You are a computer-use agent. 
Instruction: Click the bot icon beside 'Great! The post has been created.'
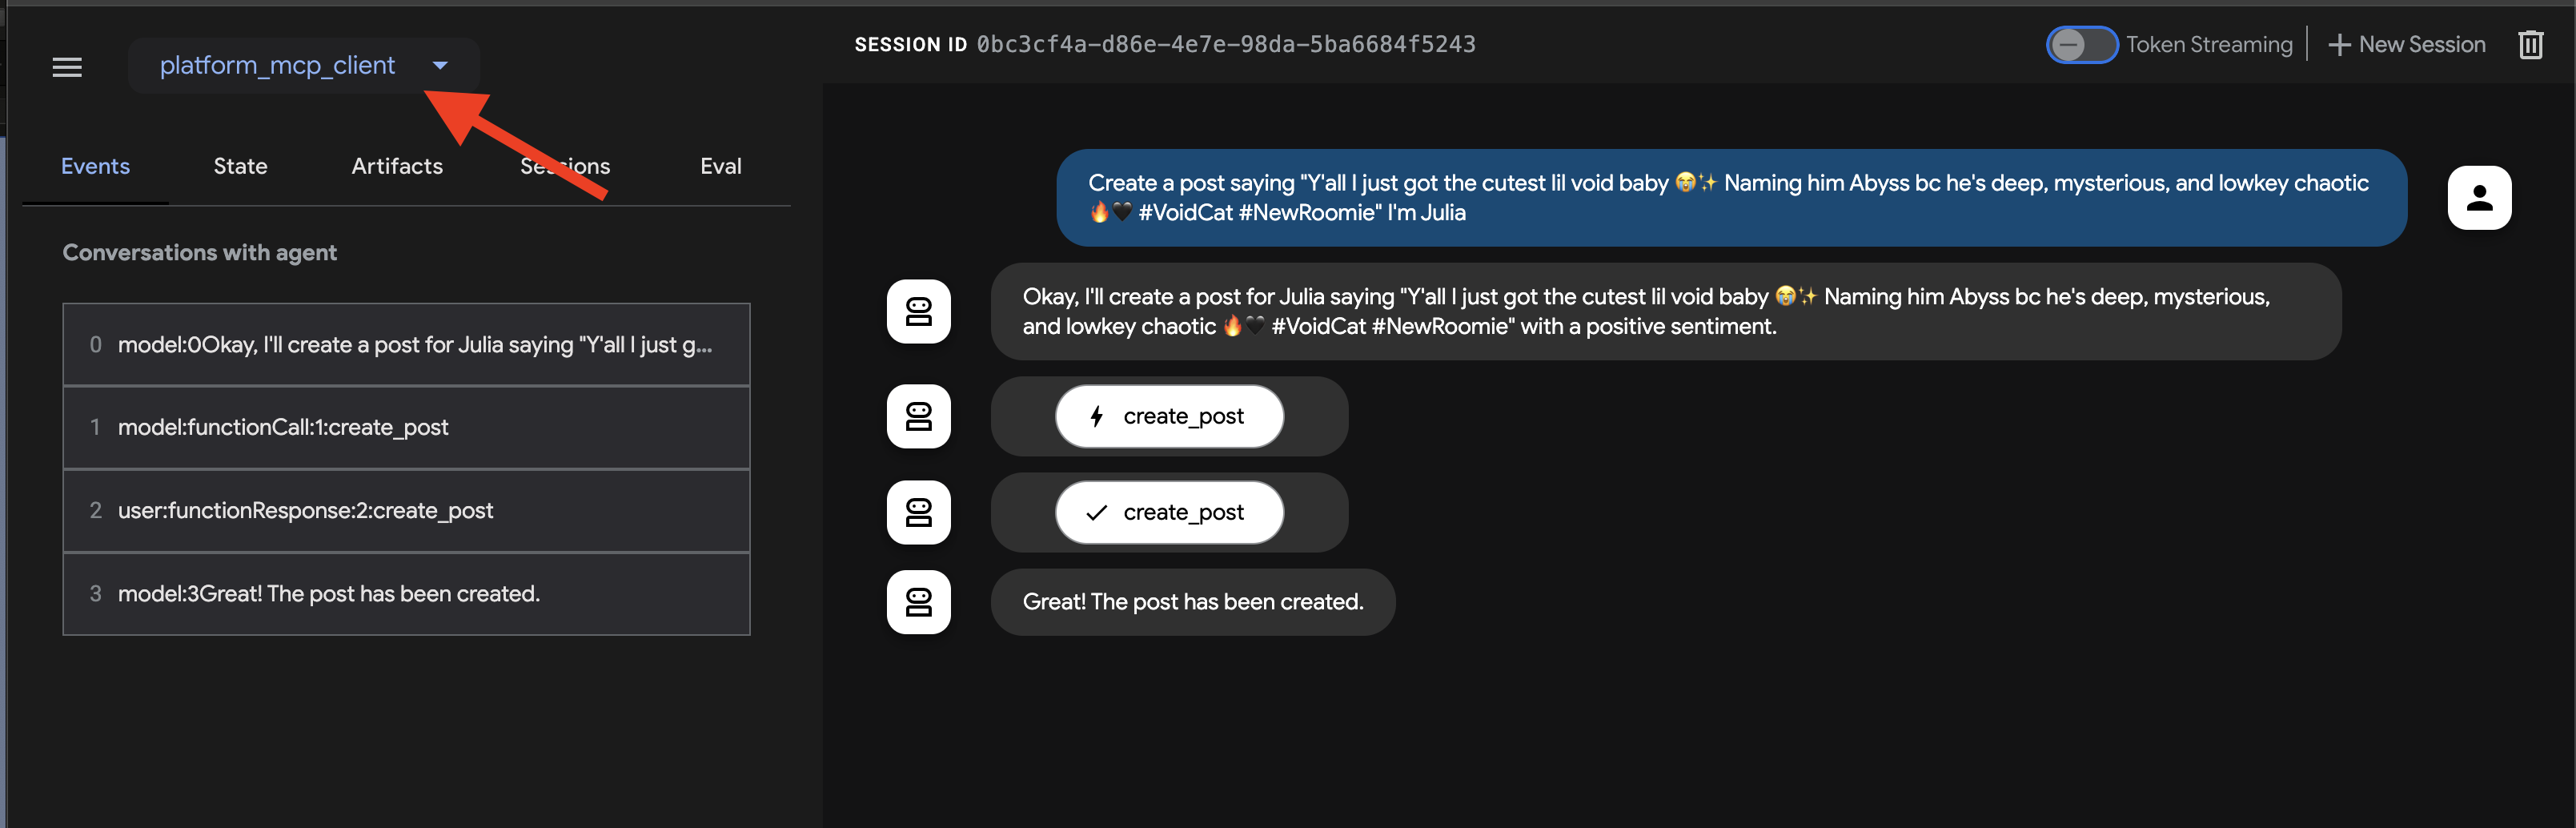(x=918, y=601)
